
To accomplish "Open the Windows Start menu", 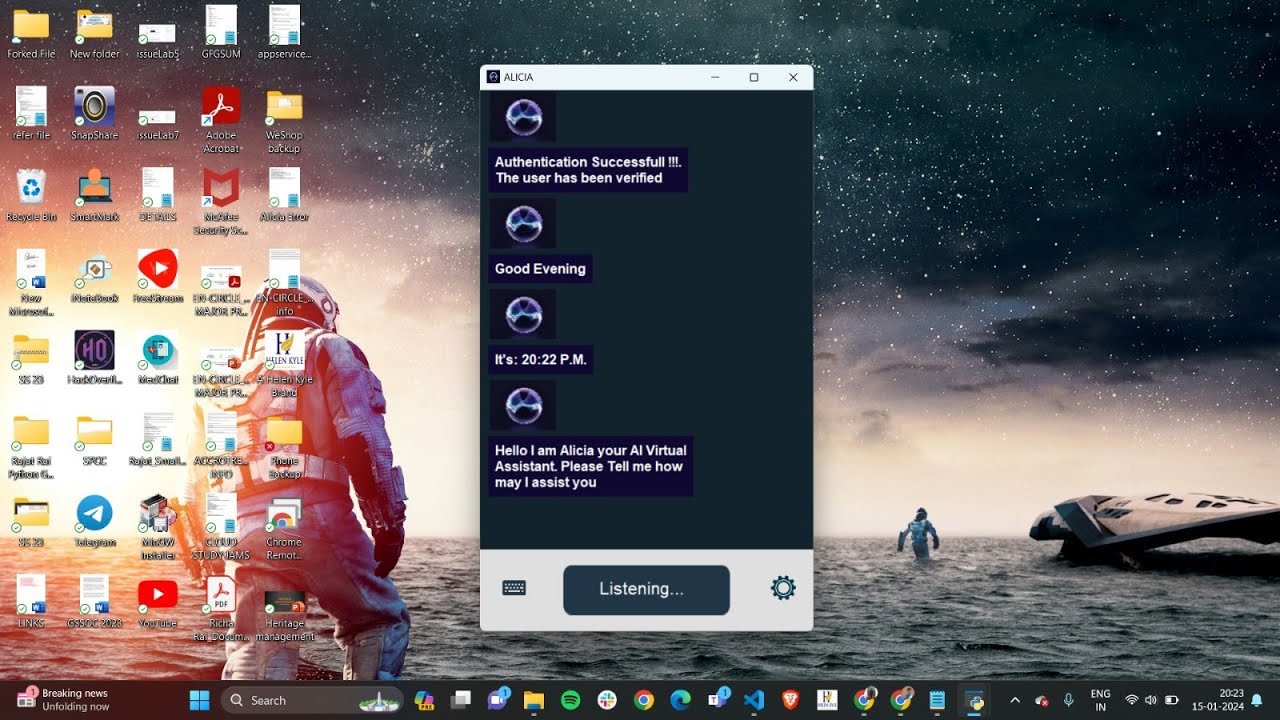I will [x=200, y=700].
